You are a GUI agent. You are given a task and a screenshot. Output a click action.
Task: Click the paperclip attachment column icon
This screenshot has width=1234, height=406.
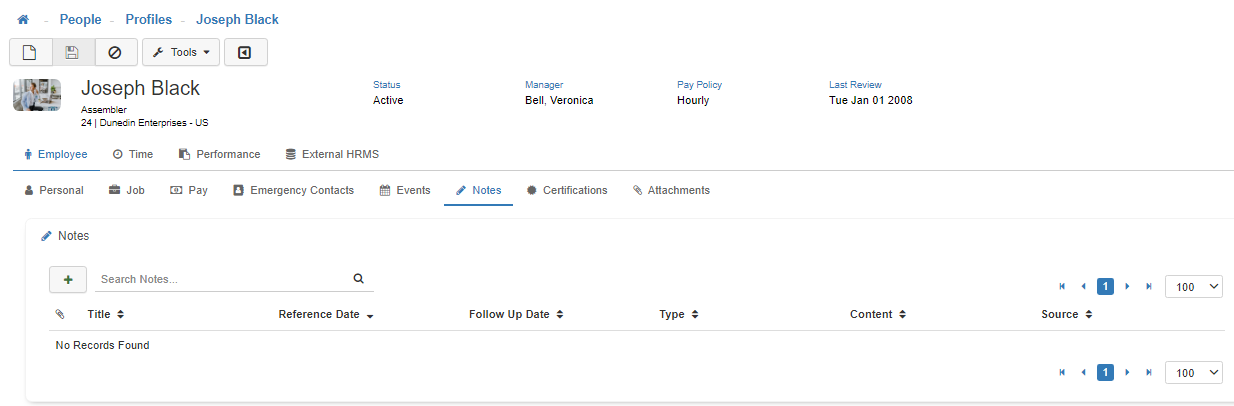click(60, 314)
